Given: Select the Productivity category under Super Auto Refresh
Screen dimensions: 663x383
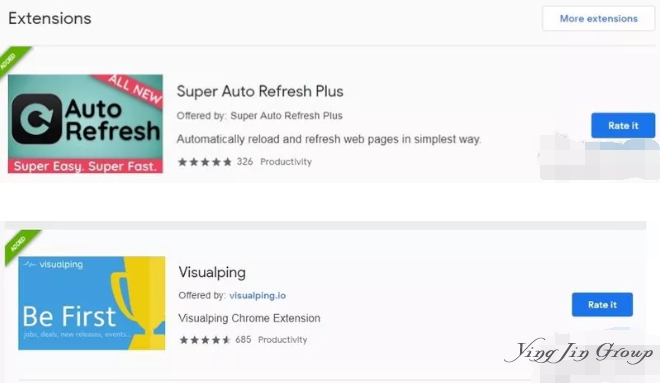Looking at the screenshot, I should point(286,161).
